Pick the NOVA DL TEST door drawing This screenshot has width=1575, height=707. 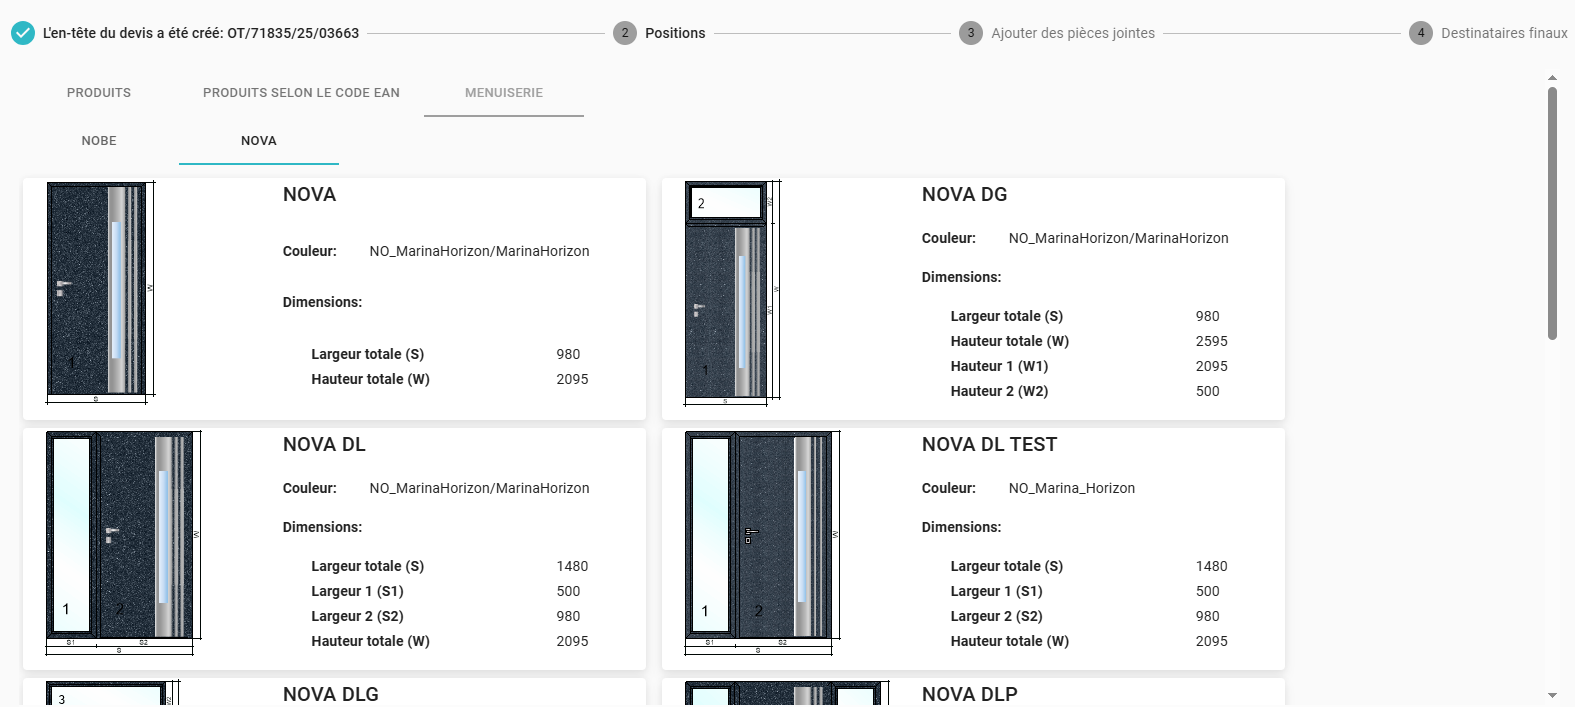point(760,537)
